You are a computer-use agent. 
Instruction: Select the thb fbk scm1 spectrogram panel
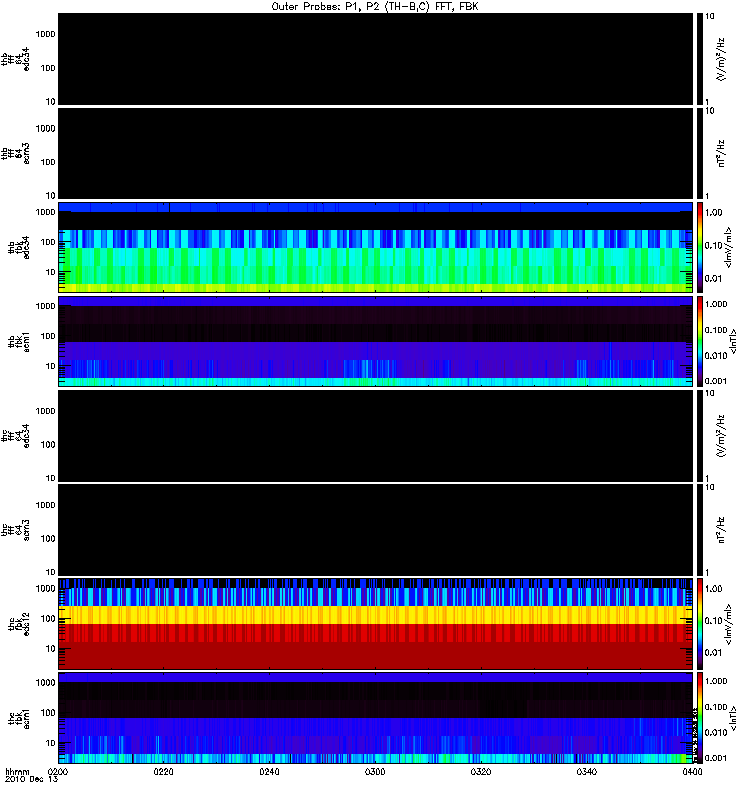[375, 341]
